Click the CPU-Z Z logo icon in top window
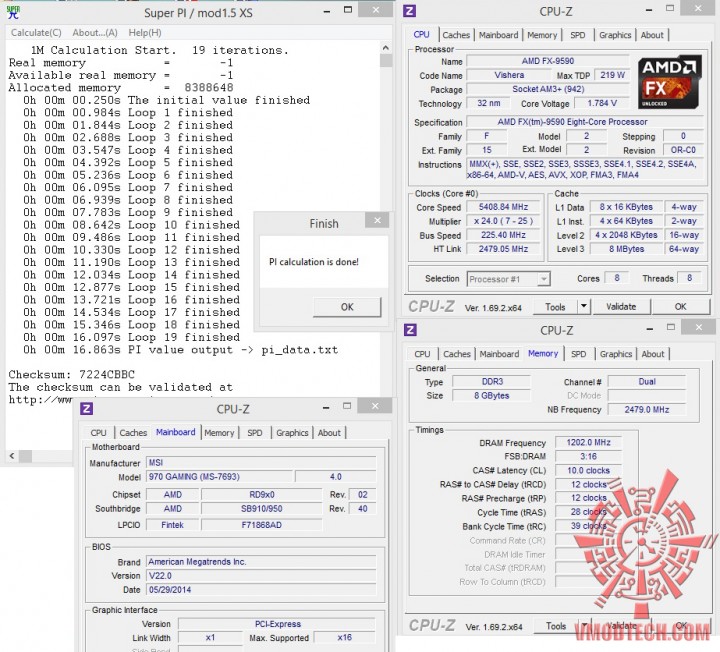The image size is (720, 652). click(x=409, y=11)
